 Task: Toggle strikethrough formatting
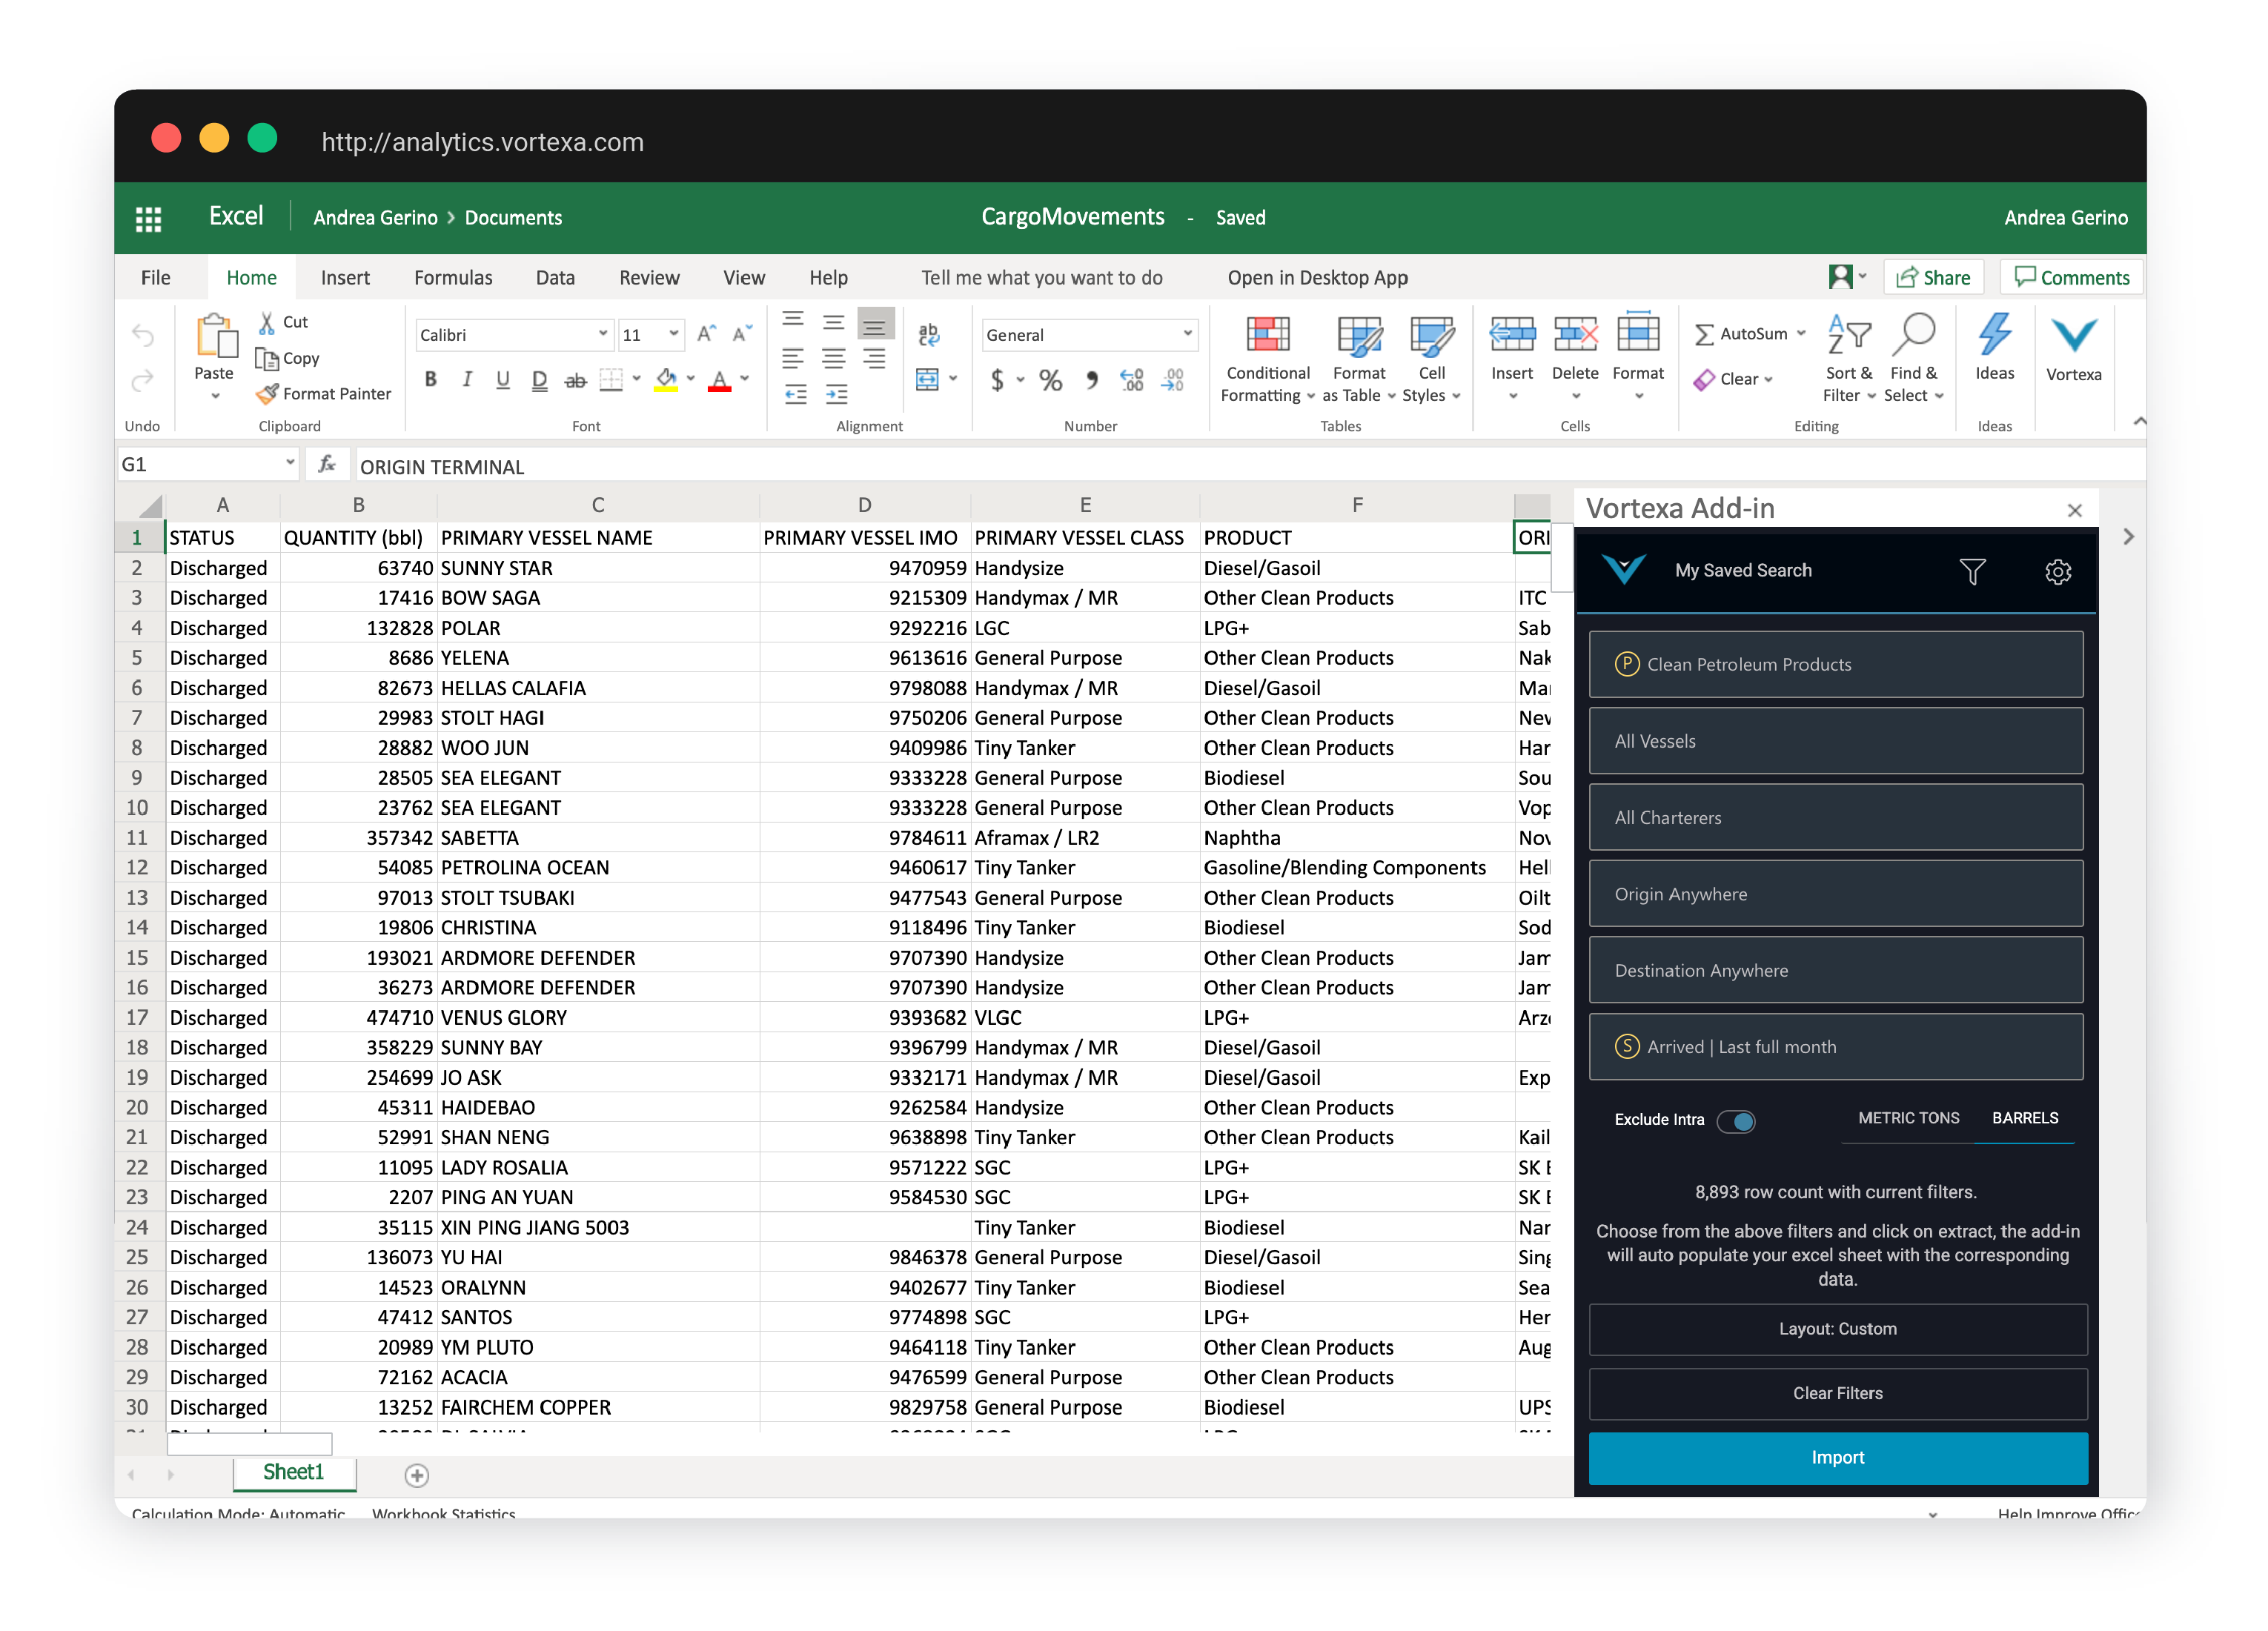pos(575,380)
